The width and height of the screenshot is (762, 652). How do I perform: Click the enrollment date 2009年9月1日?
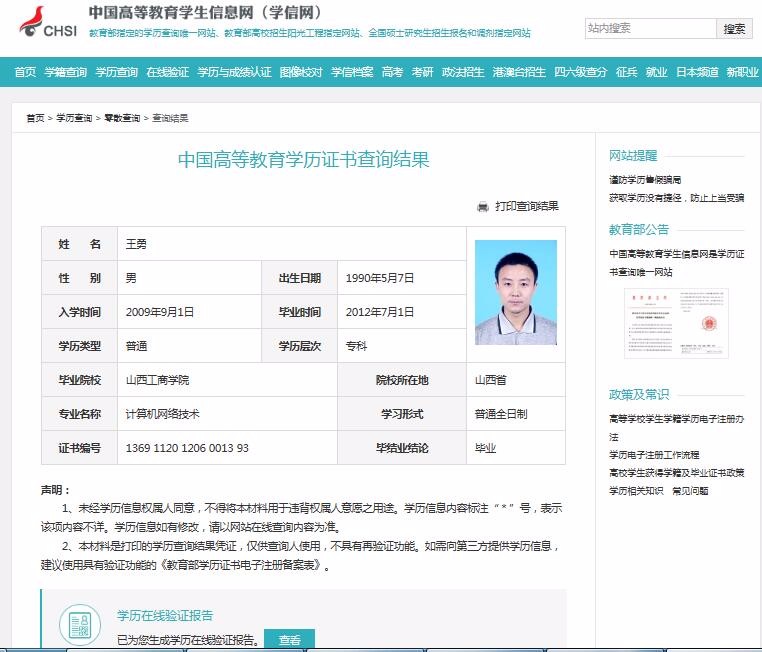pyautogui.click(x=160, y=312)
